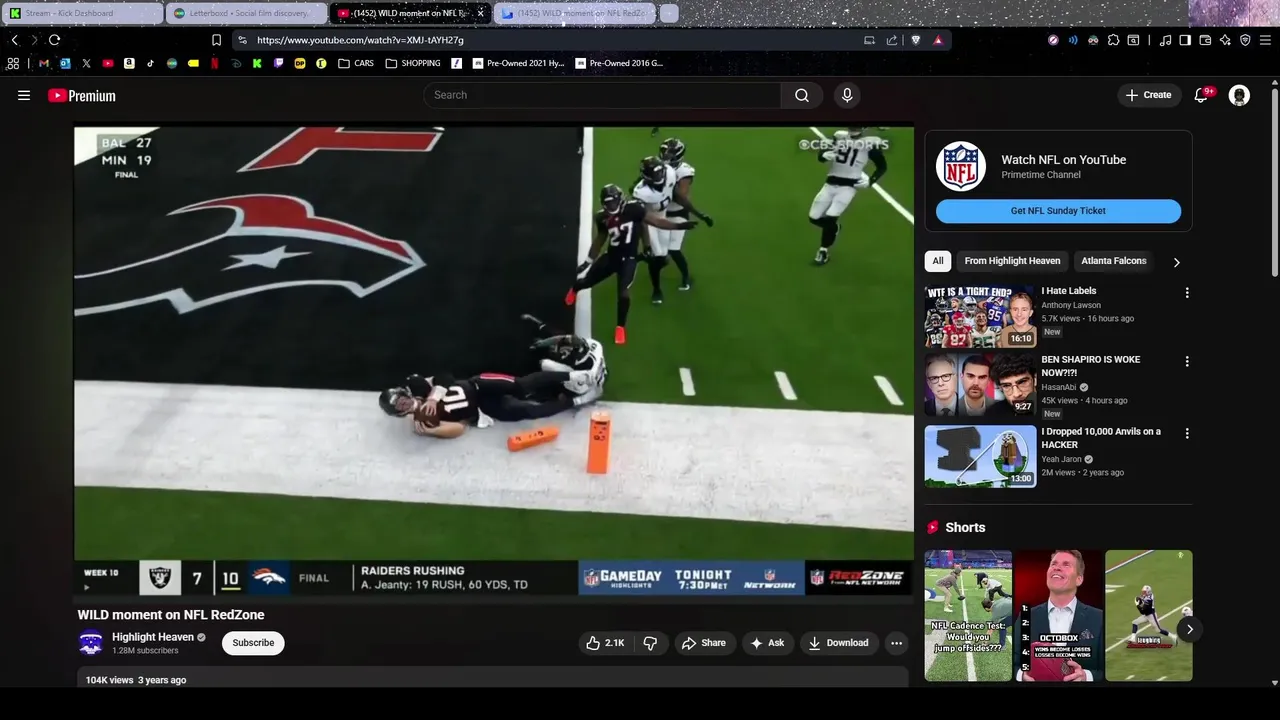Open Leo AI sparkle icon
The image size is (1280, 720).
tap(1225, 40)
